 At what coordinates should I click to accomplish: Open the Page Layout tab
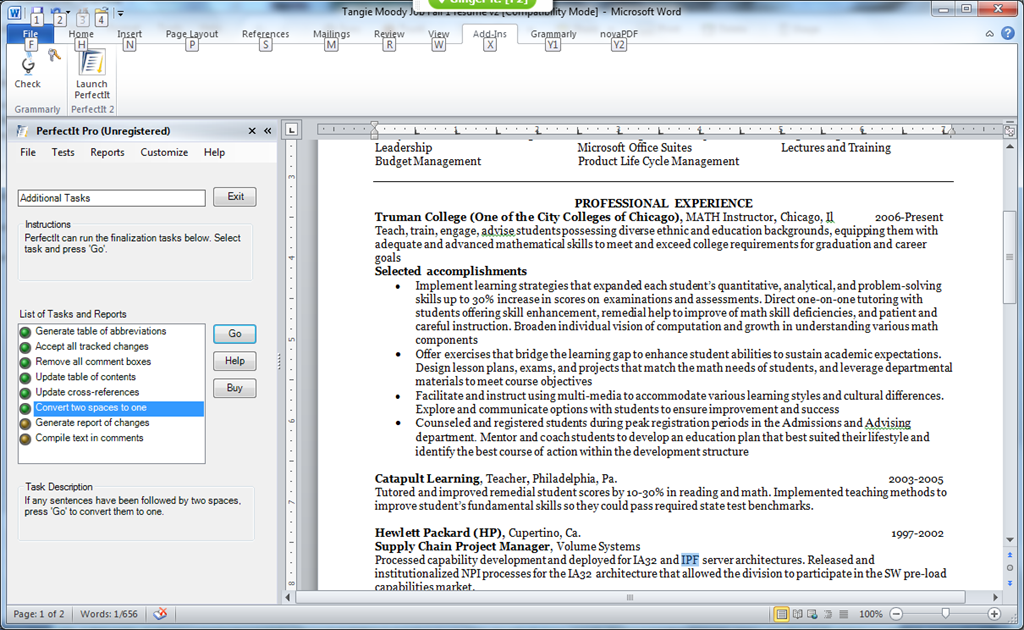tap(192, 34)
